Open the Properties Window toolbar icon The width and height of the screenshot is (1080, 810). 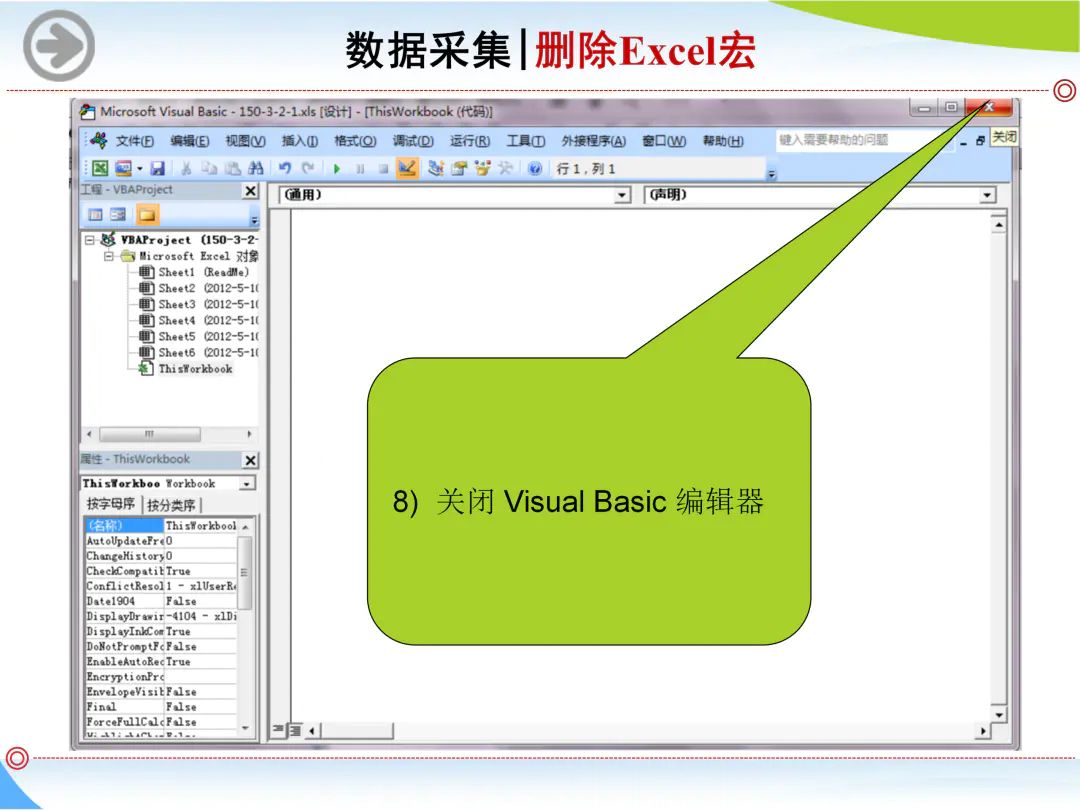pos(459,168)
